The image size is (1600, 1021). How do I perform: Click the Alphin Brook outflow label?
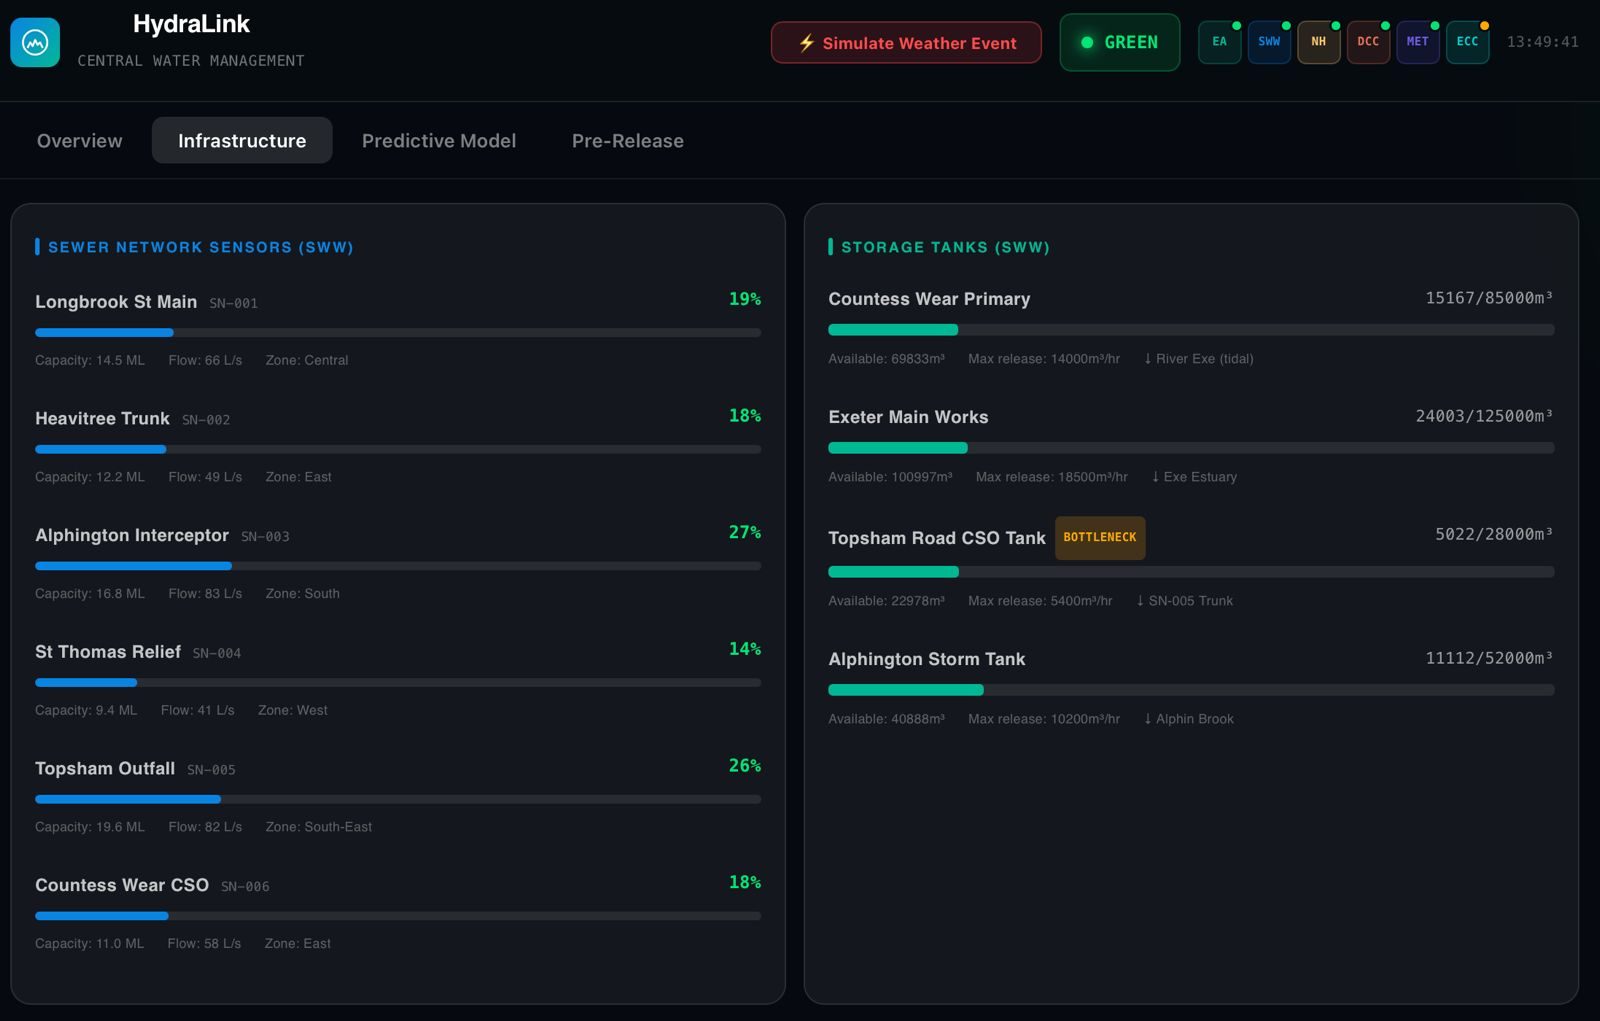tap(1188, 719)
